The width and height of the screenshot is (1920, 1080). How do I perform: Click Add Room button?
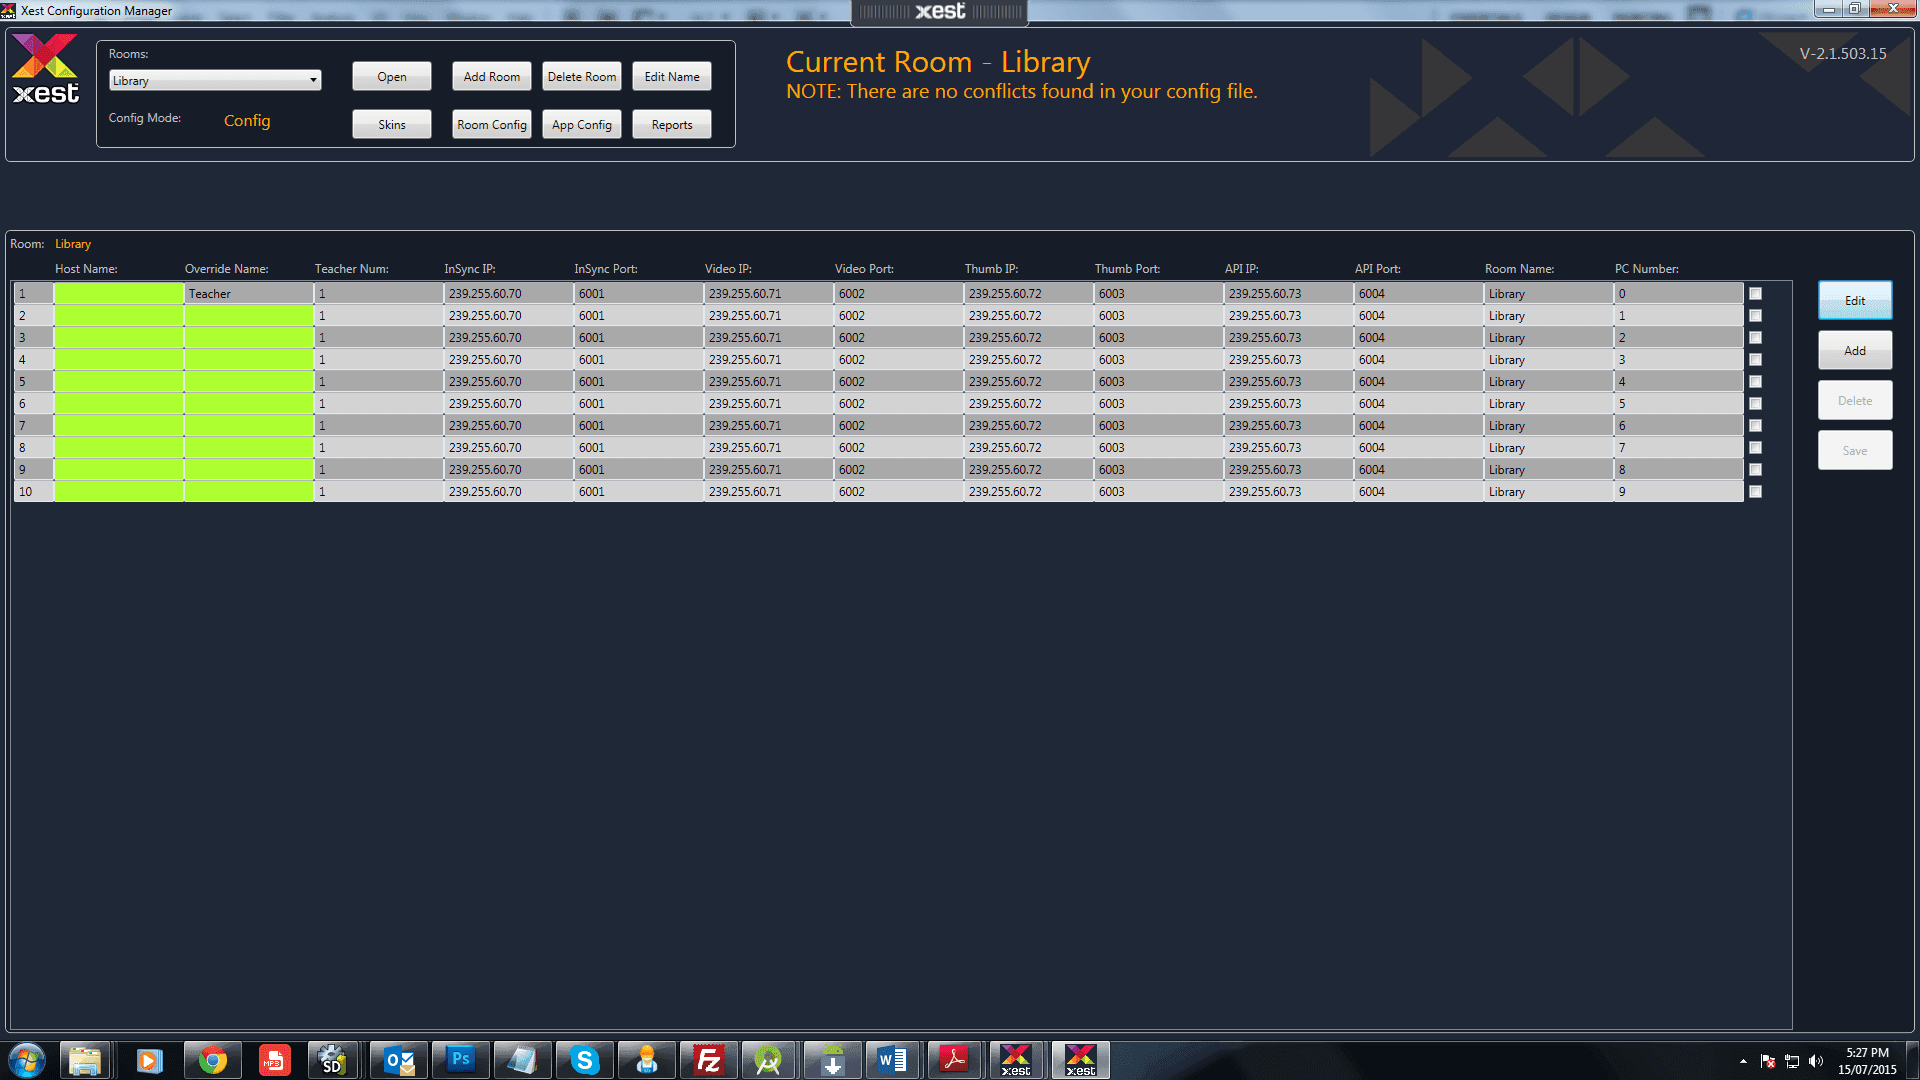488,76
